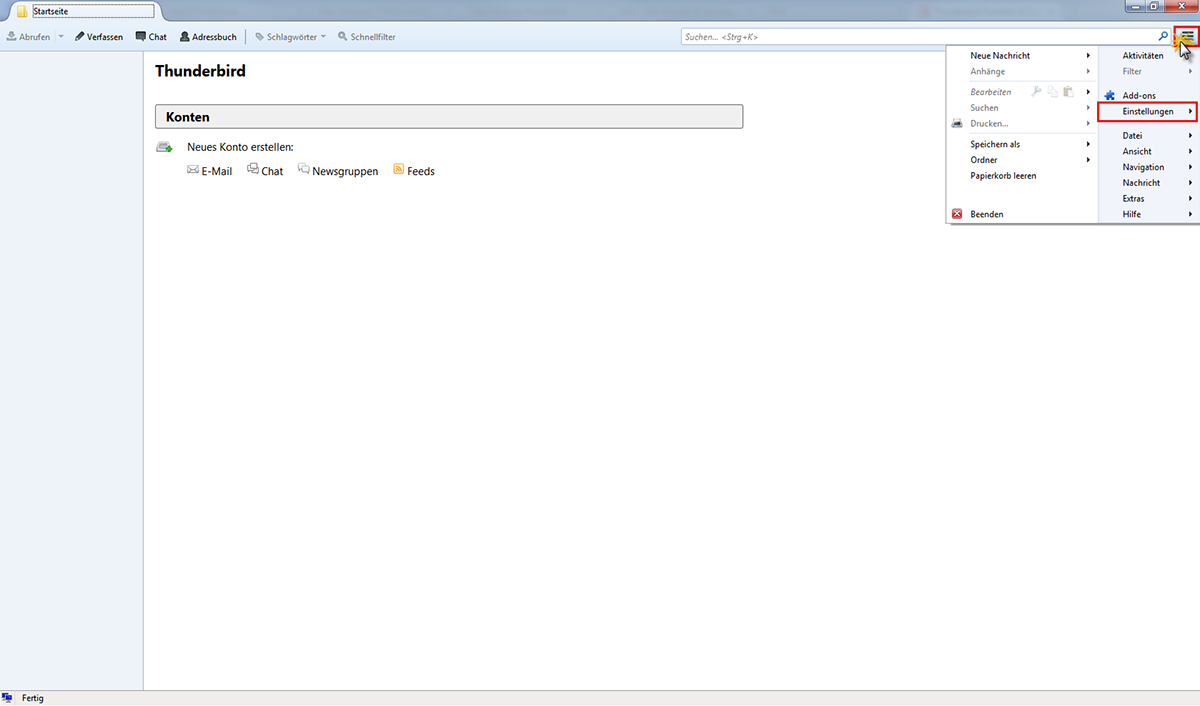Click the folder icon on Startseite tab
Screen dimensions: 1200x706
point(22,12)
